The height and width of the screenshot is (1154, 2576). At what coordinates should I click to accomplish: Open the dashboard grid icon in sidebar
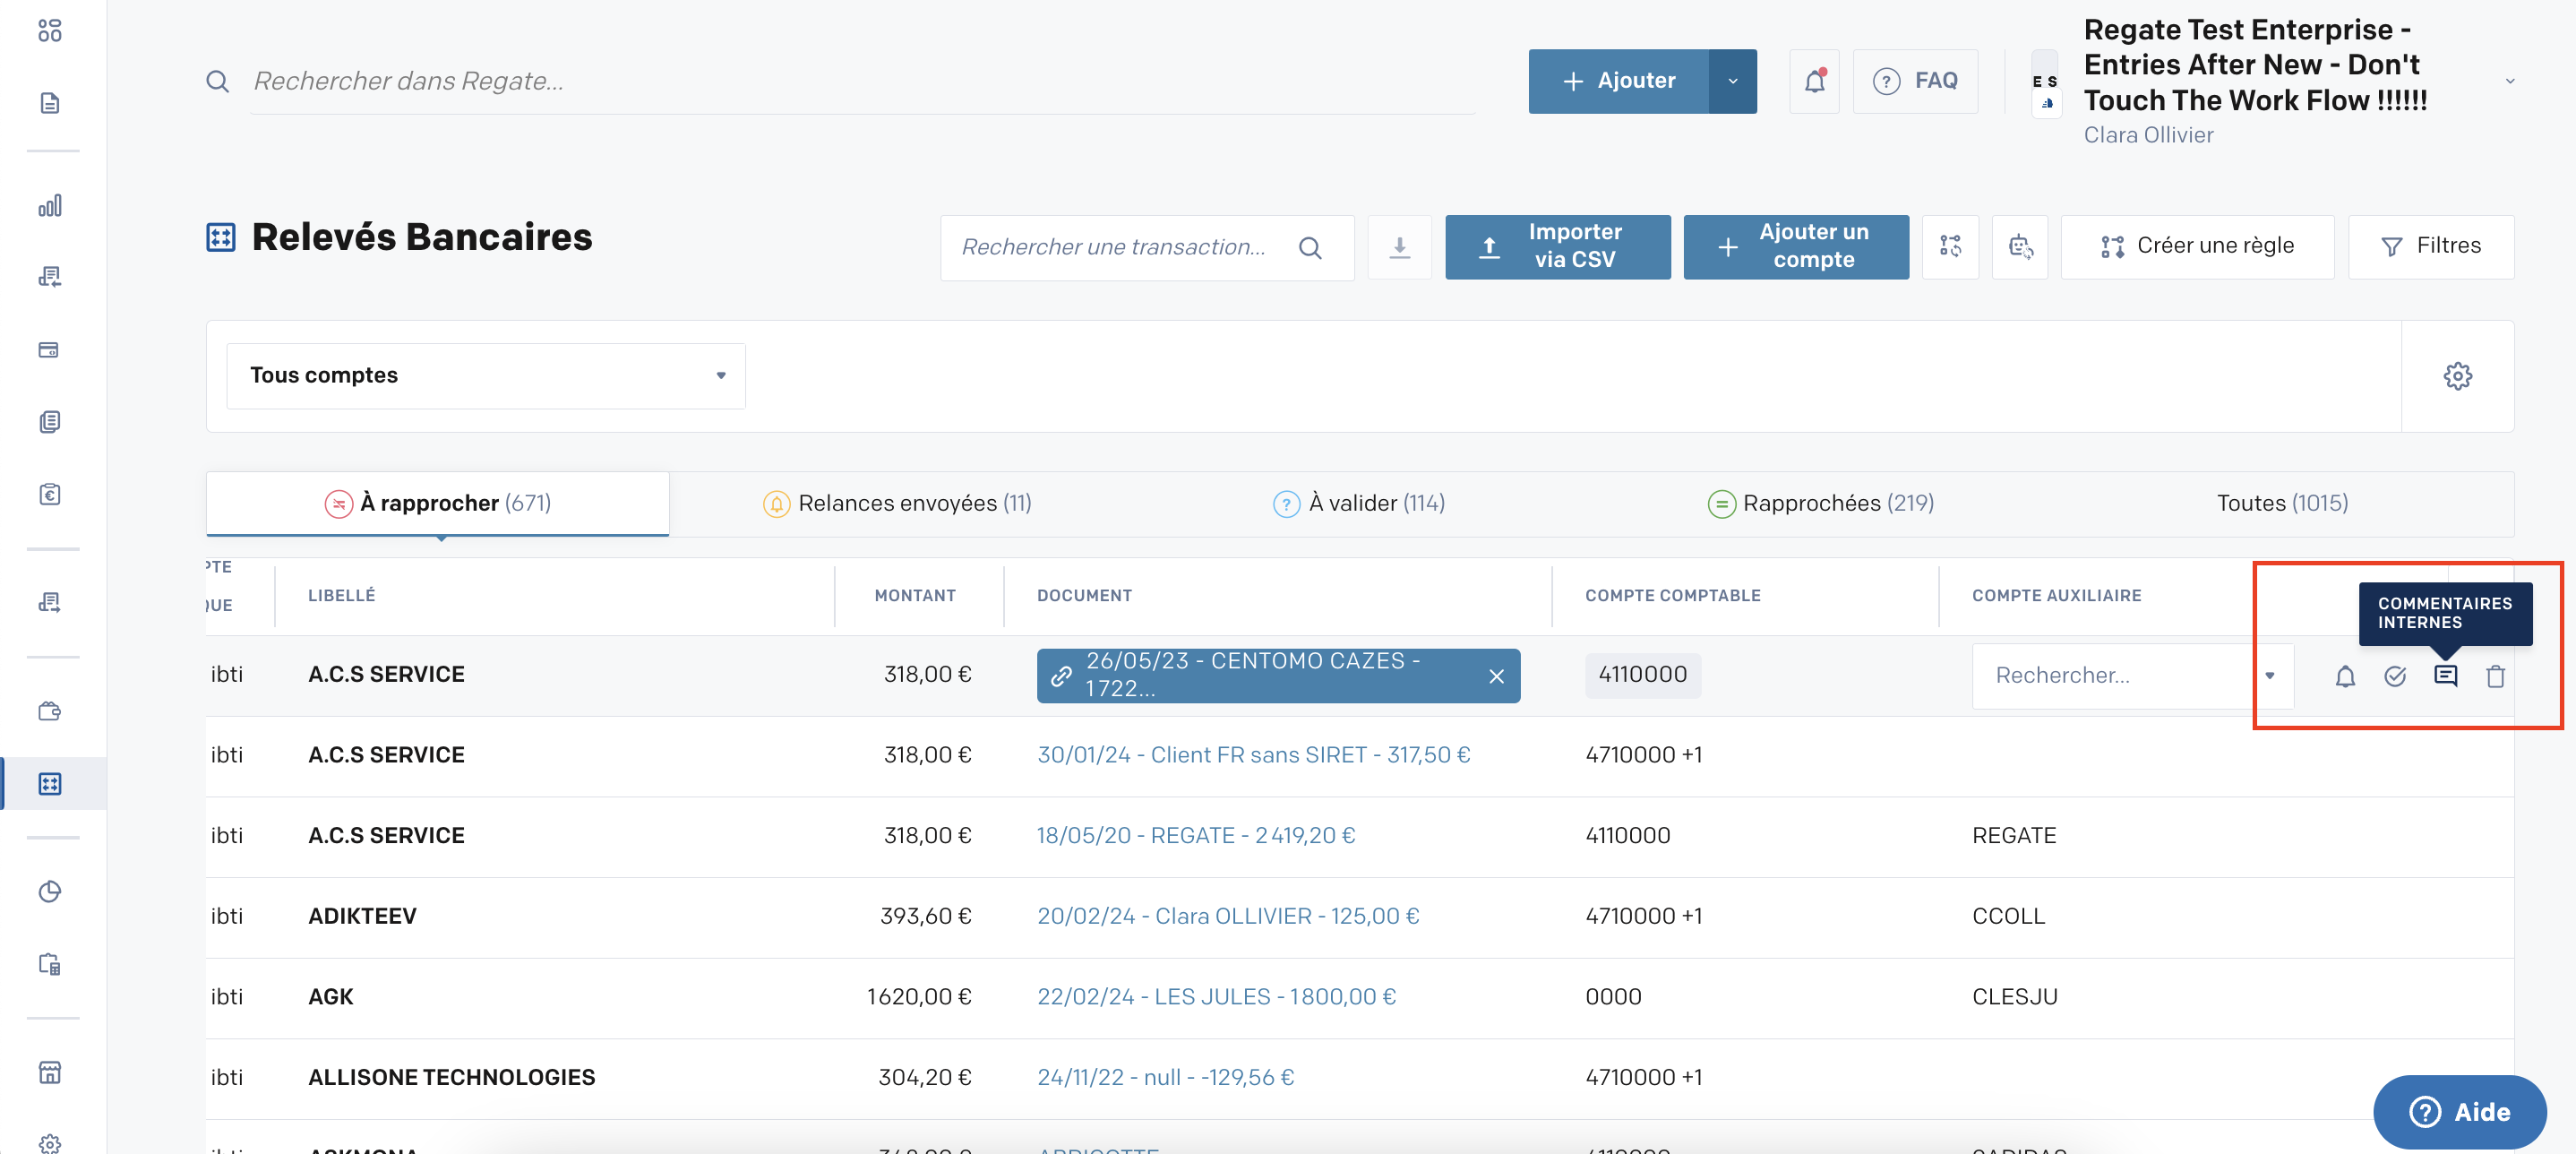[50, 31]
